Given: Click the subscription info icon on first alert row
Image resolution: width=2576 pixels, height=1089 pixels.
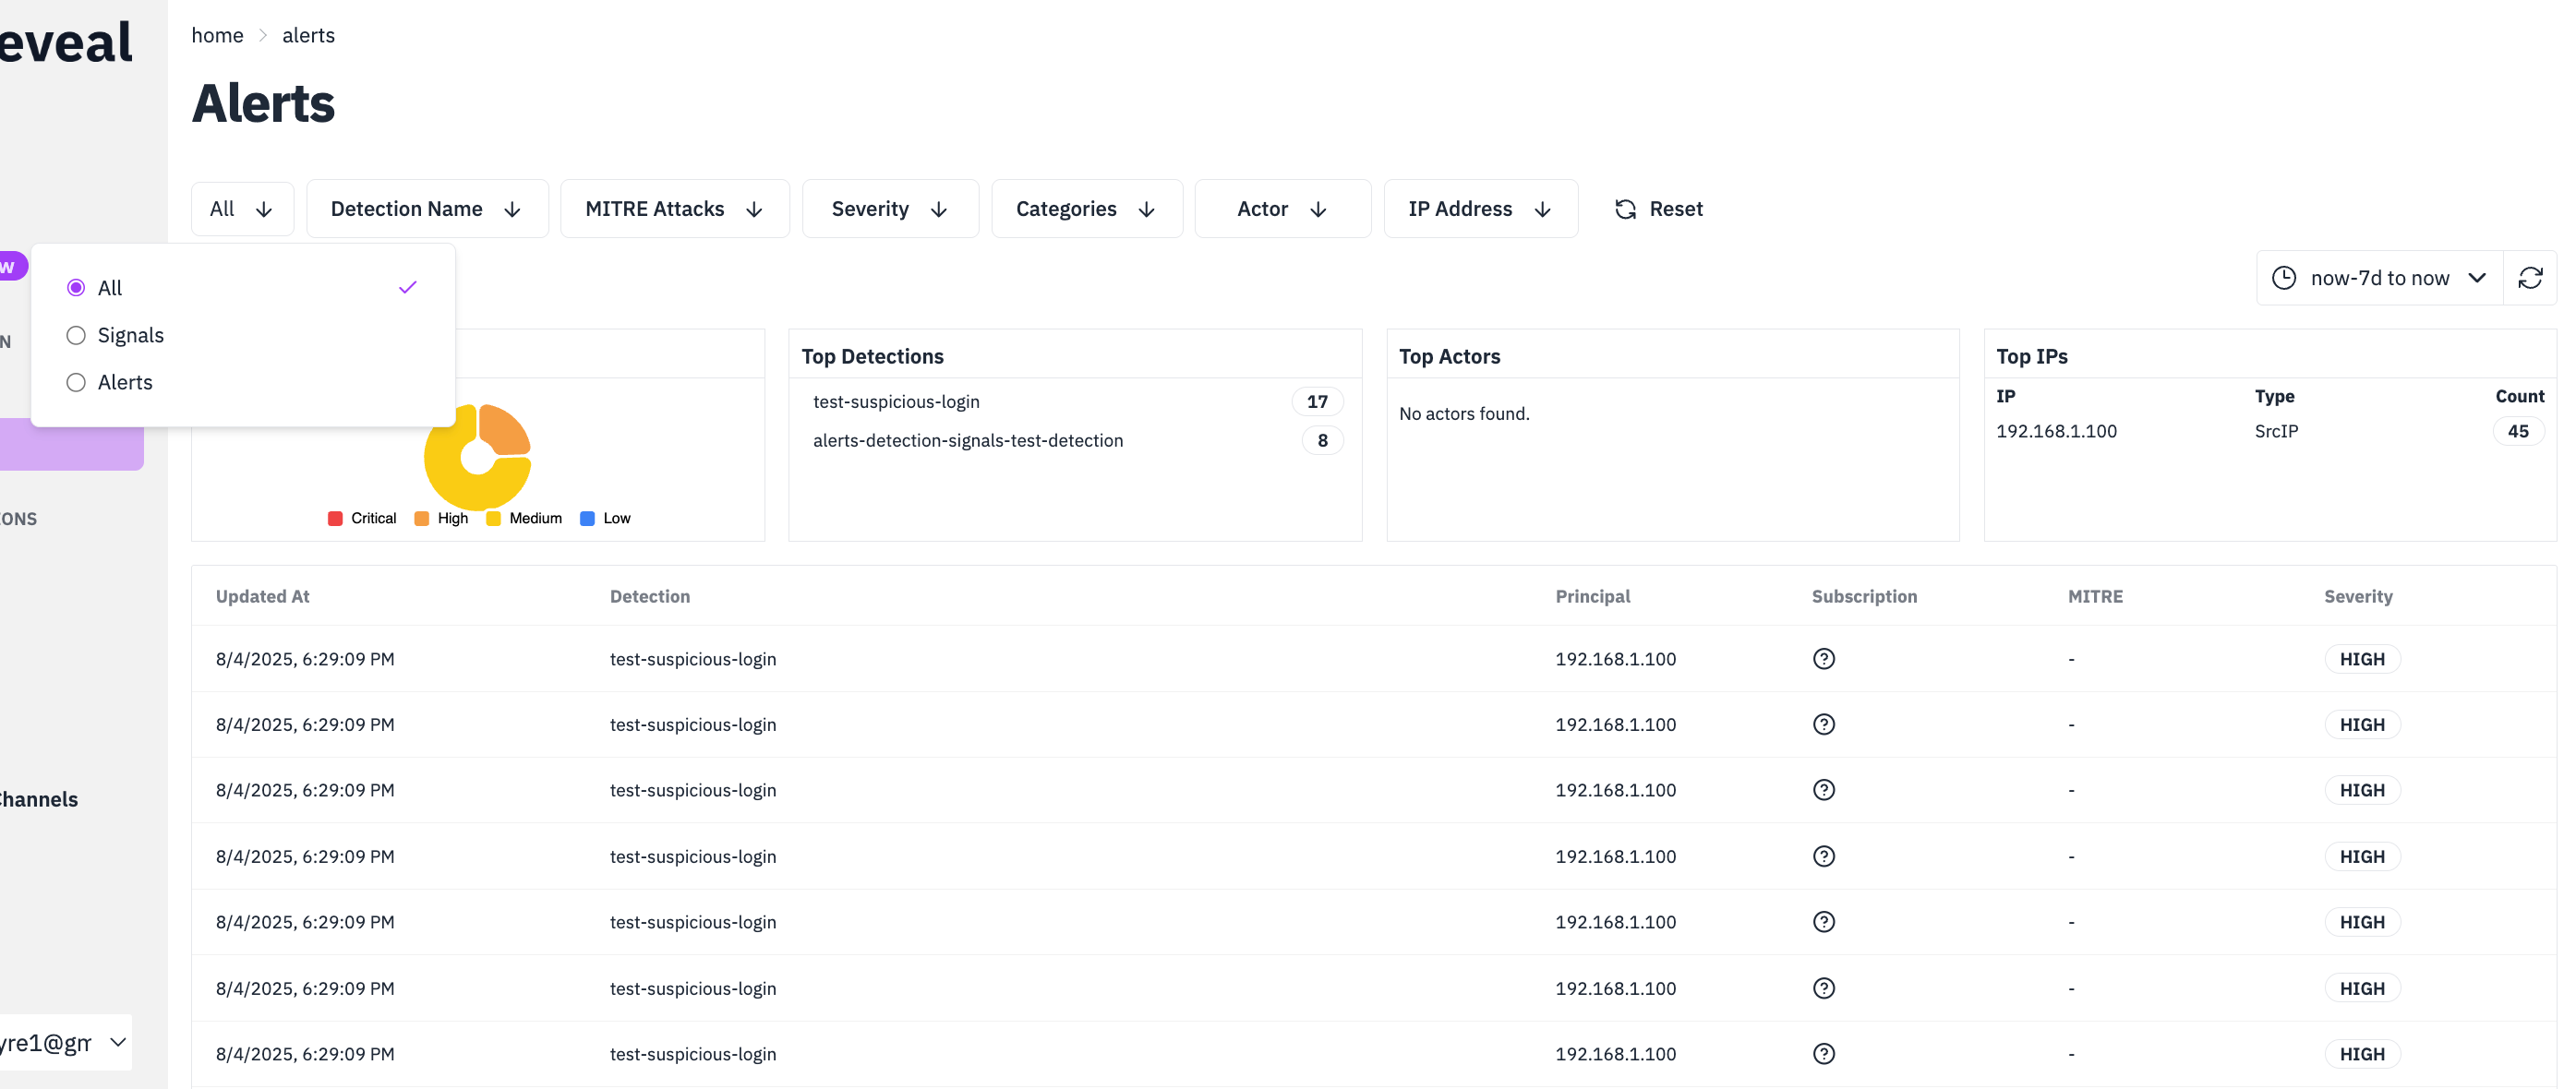Looking at the screenshot, I should click(x=1825, y=658).
